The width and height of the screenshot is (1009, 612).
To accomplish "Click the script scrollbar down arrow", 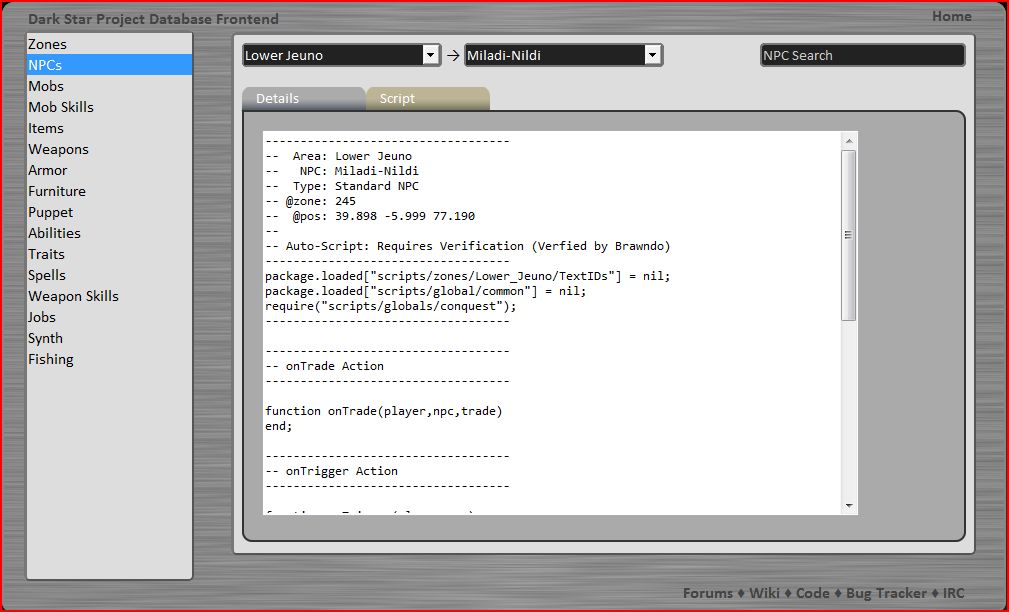I will click(849, 506).
